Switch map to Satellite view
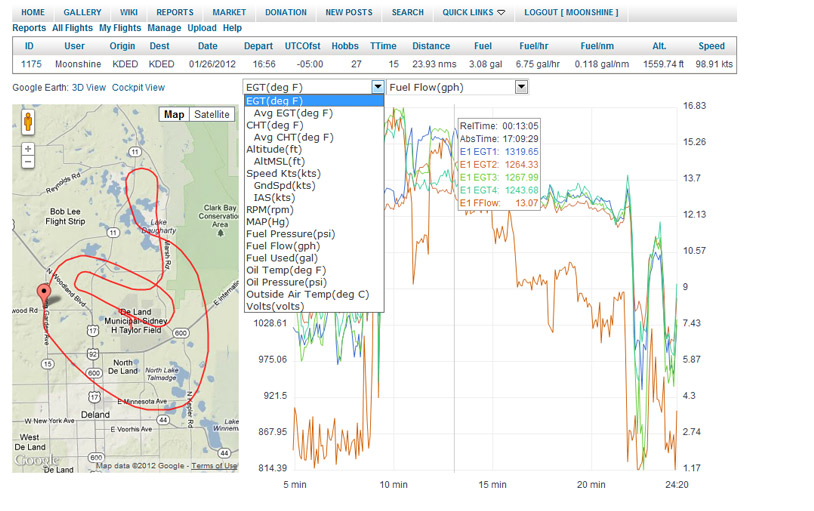This screenshot has height=511, width=814. tap(212, 115)
